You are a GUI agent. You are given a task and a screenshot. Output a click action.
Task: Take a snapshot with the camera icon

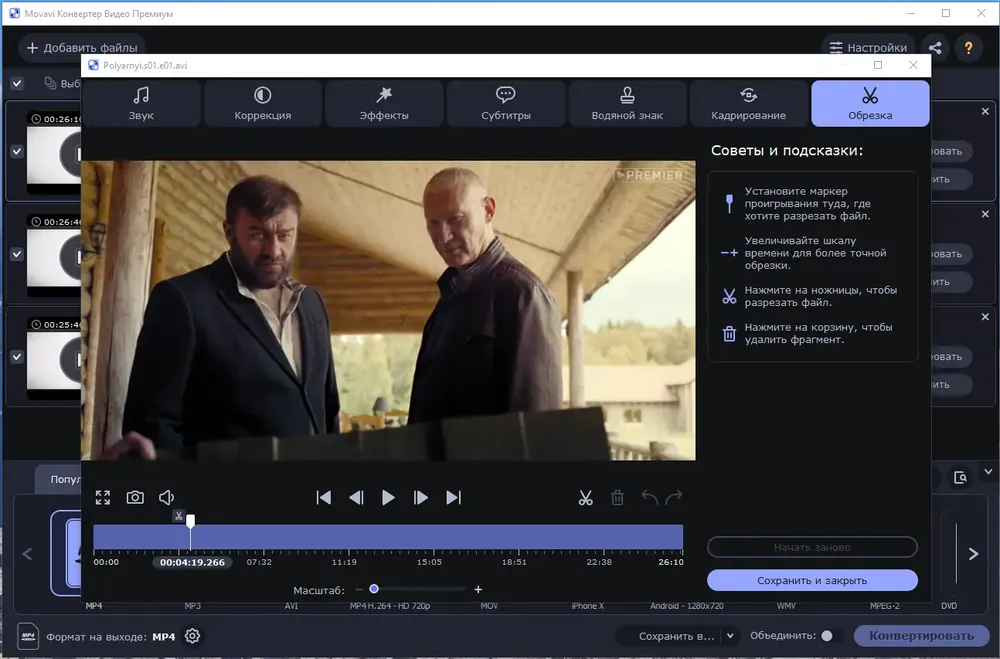coord(135,498)
